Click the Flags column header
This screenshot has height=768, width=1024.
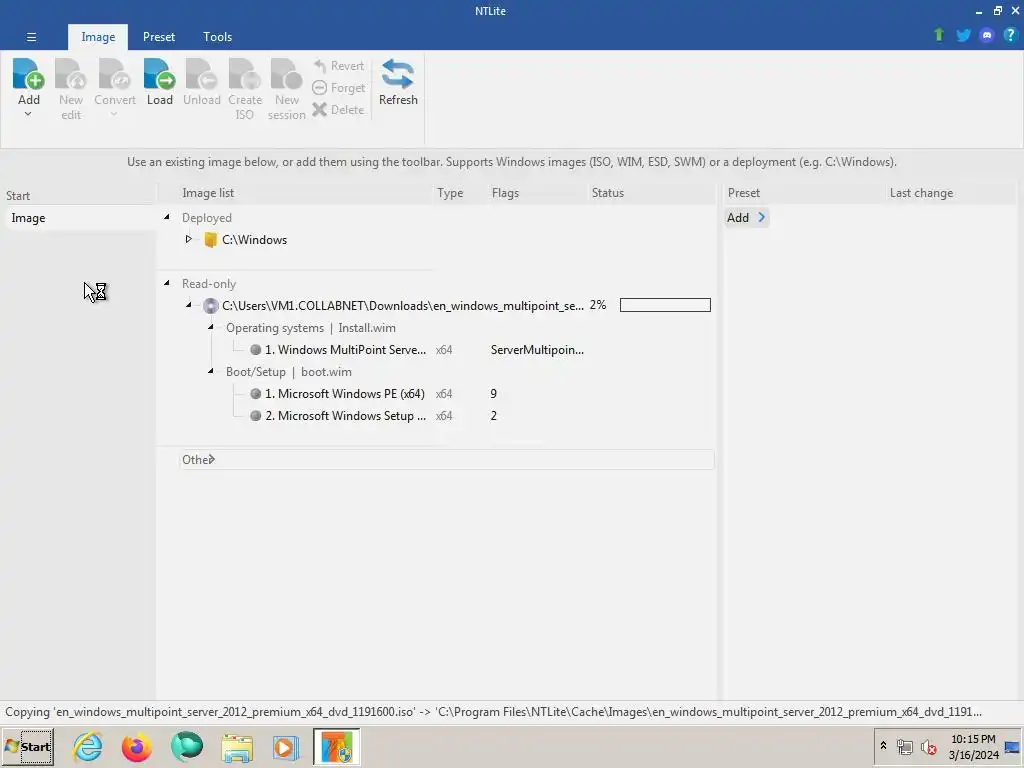pyautogui.click(x=505, y=193)
